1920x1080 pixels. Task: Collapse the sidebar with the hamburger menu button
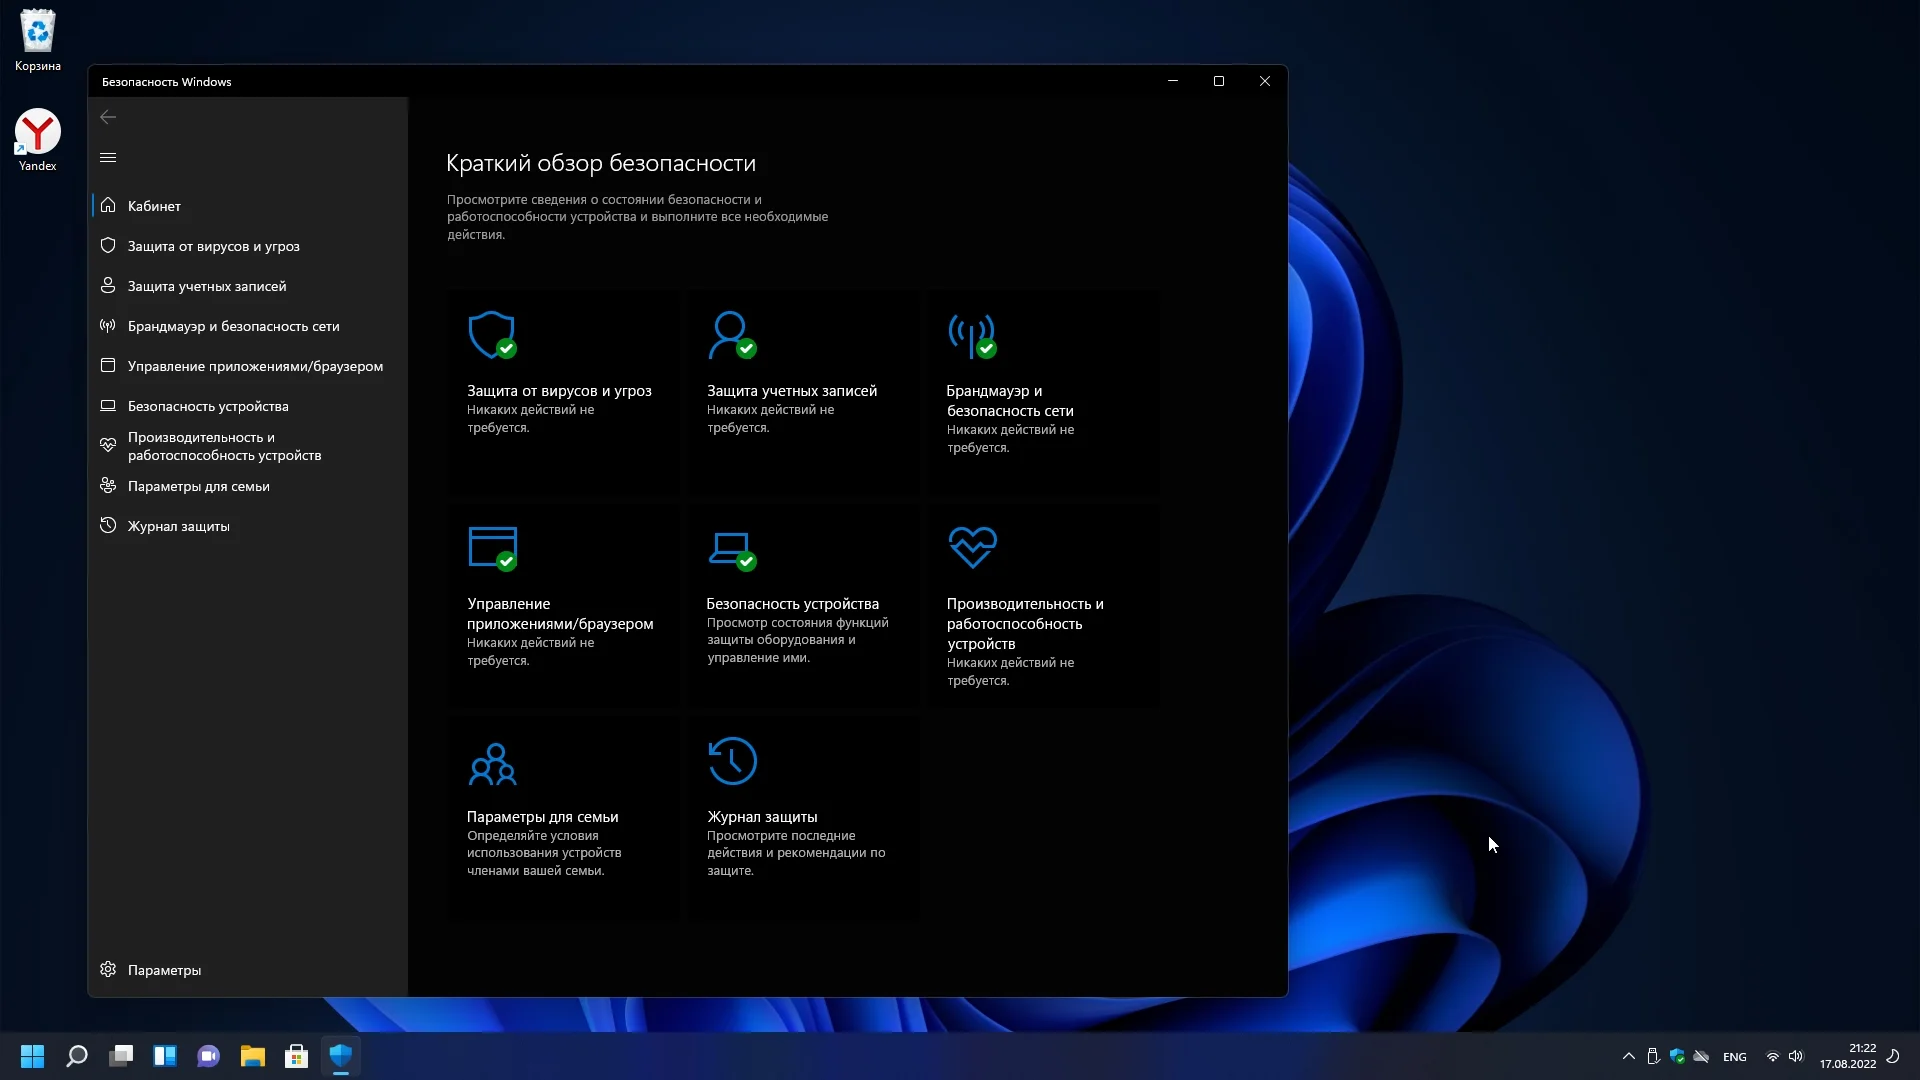pyautogui.click(x=108, y=157)
